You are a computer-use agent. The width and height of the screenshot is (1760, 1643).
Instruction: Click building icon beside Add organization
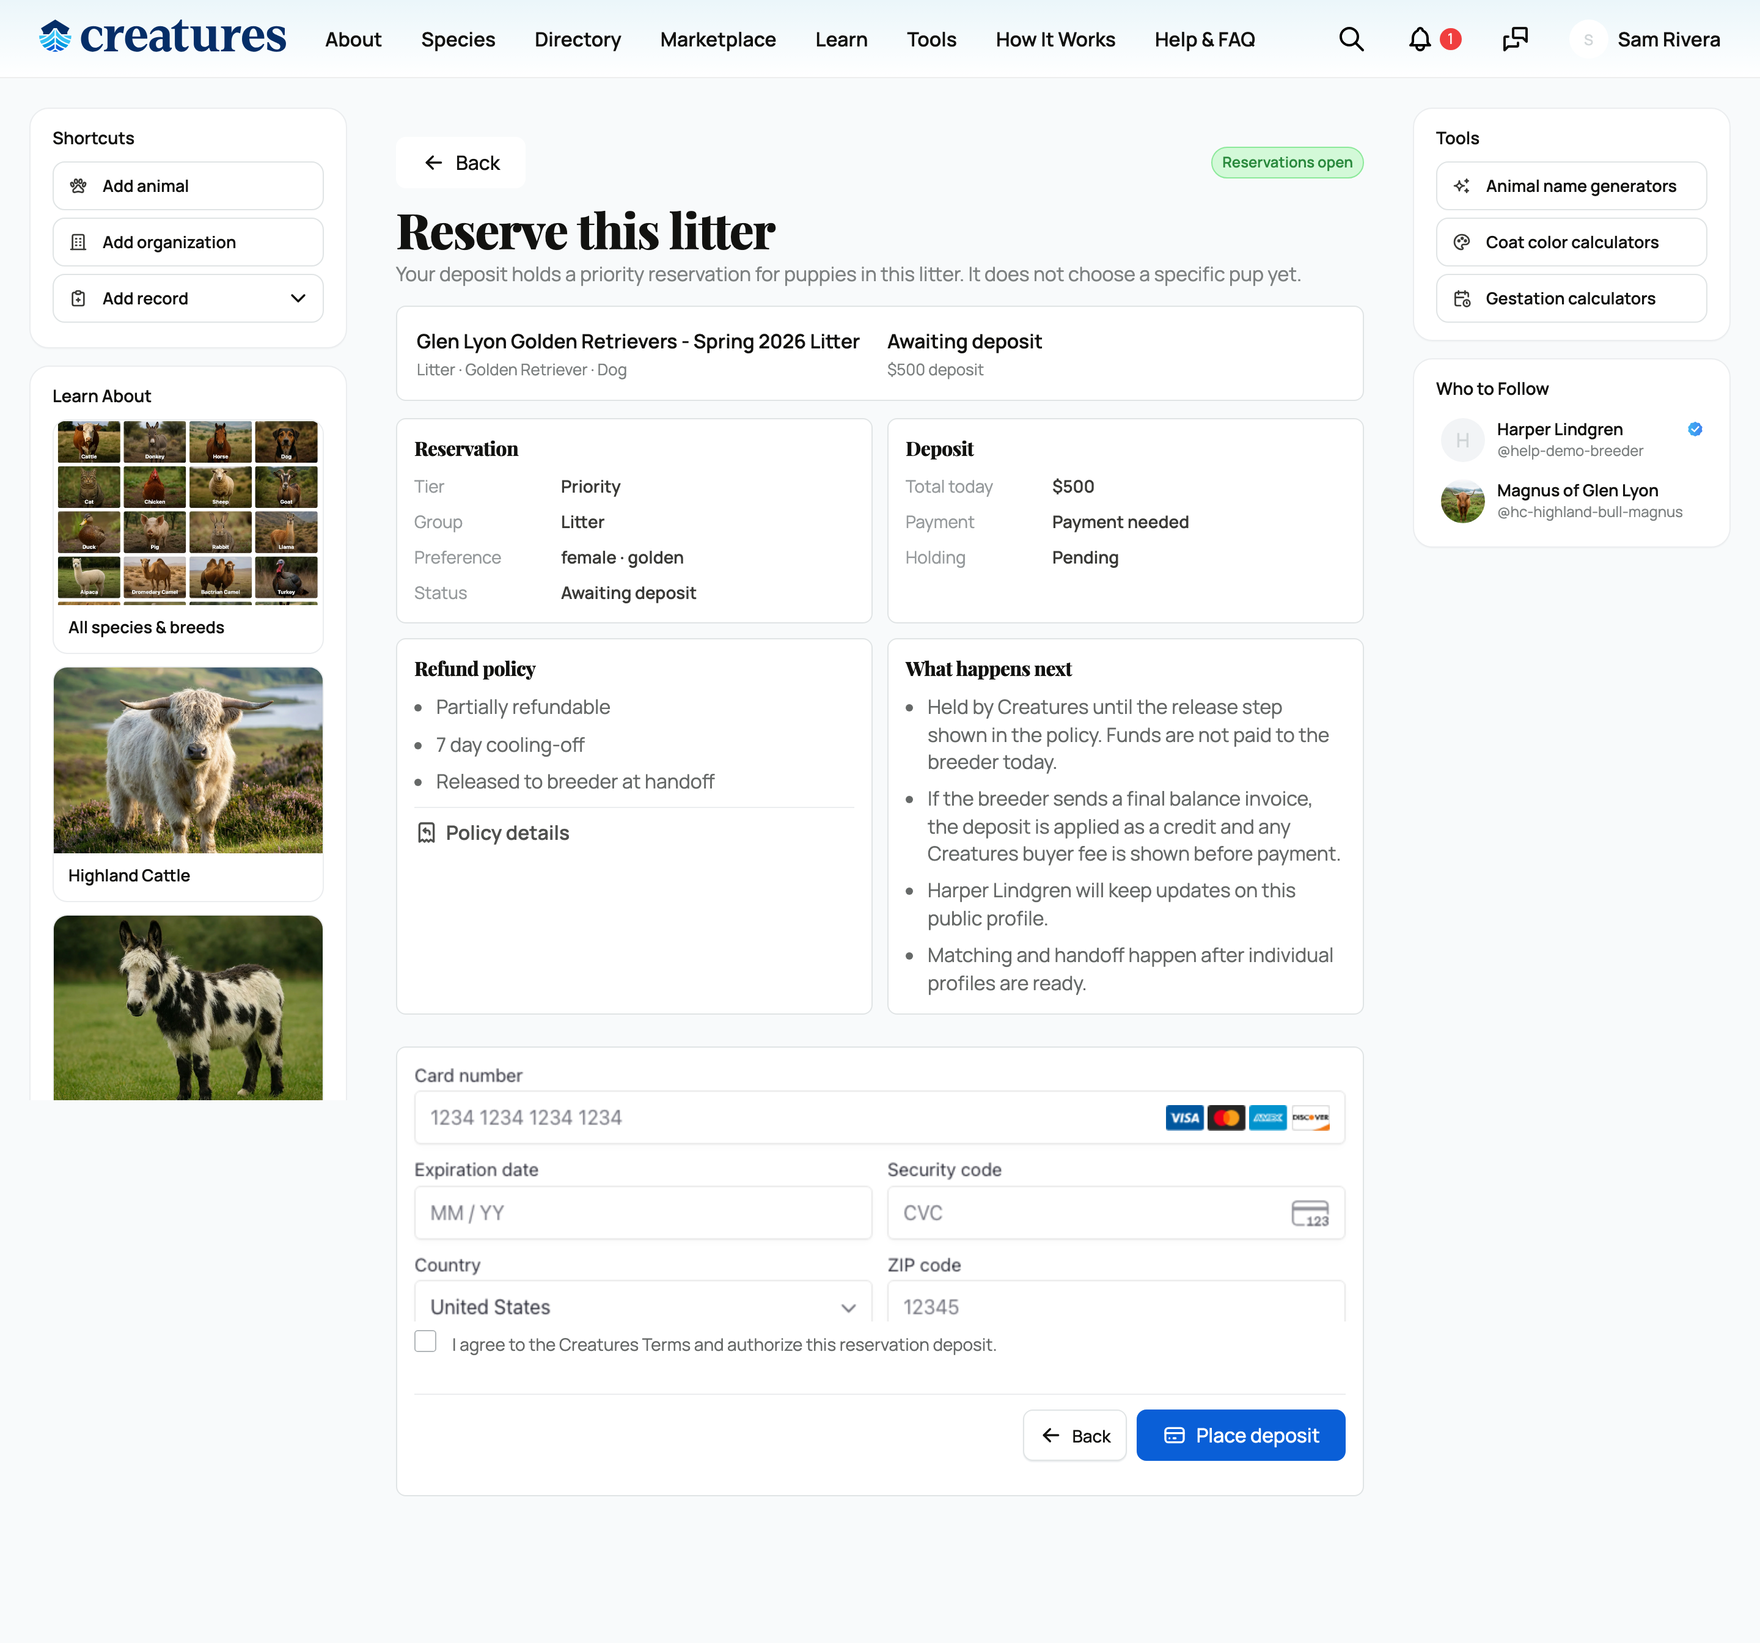[x=78, y=242]
